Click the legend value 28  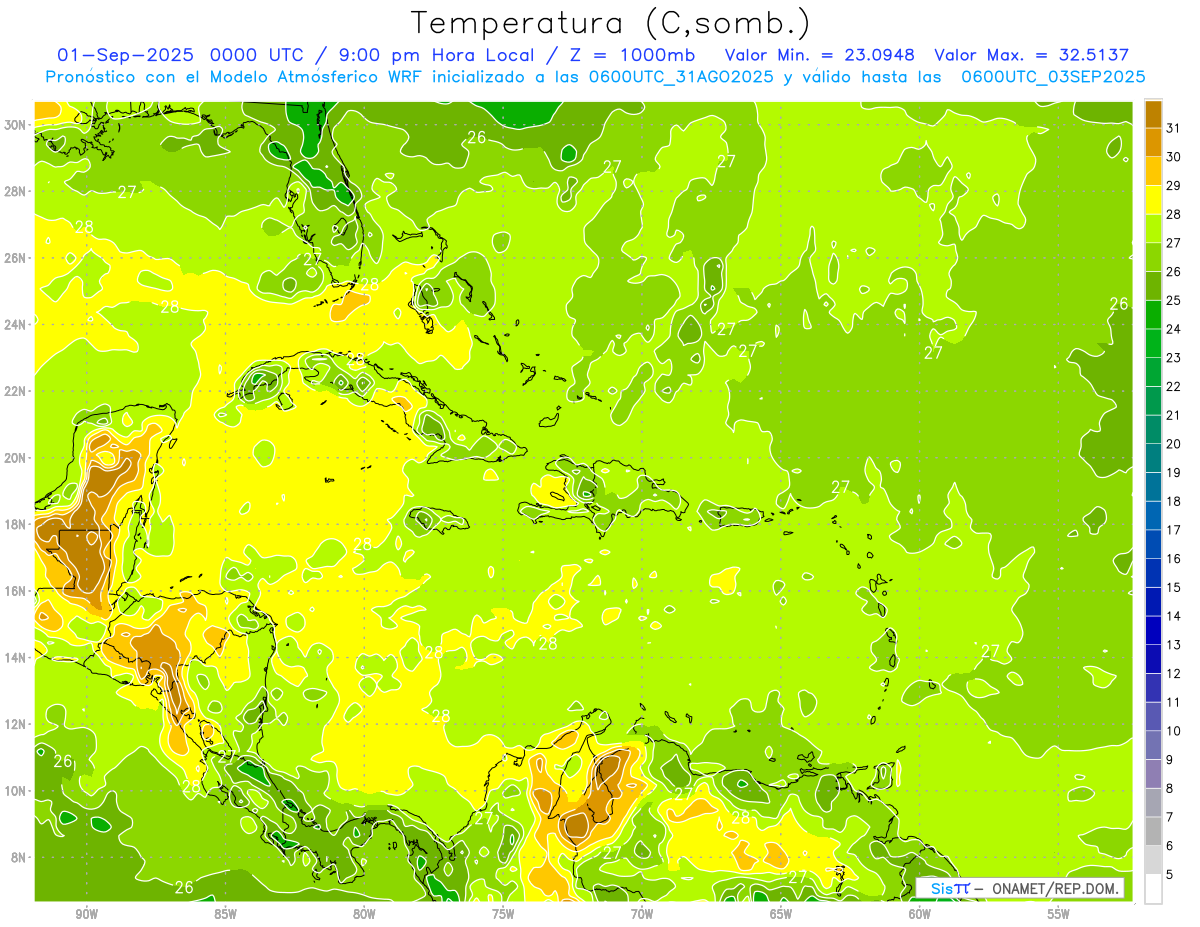[1174, 214]
